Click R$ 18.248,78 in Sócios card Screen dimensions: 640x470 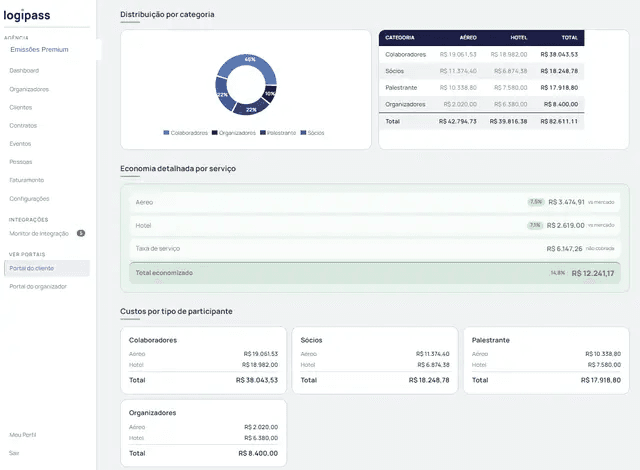429,380
